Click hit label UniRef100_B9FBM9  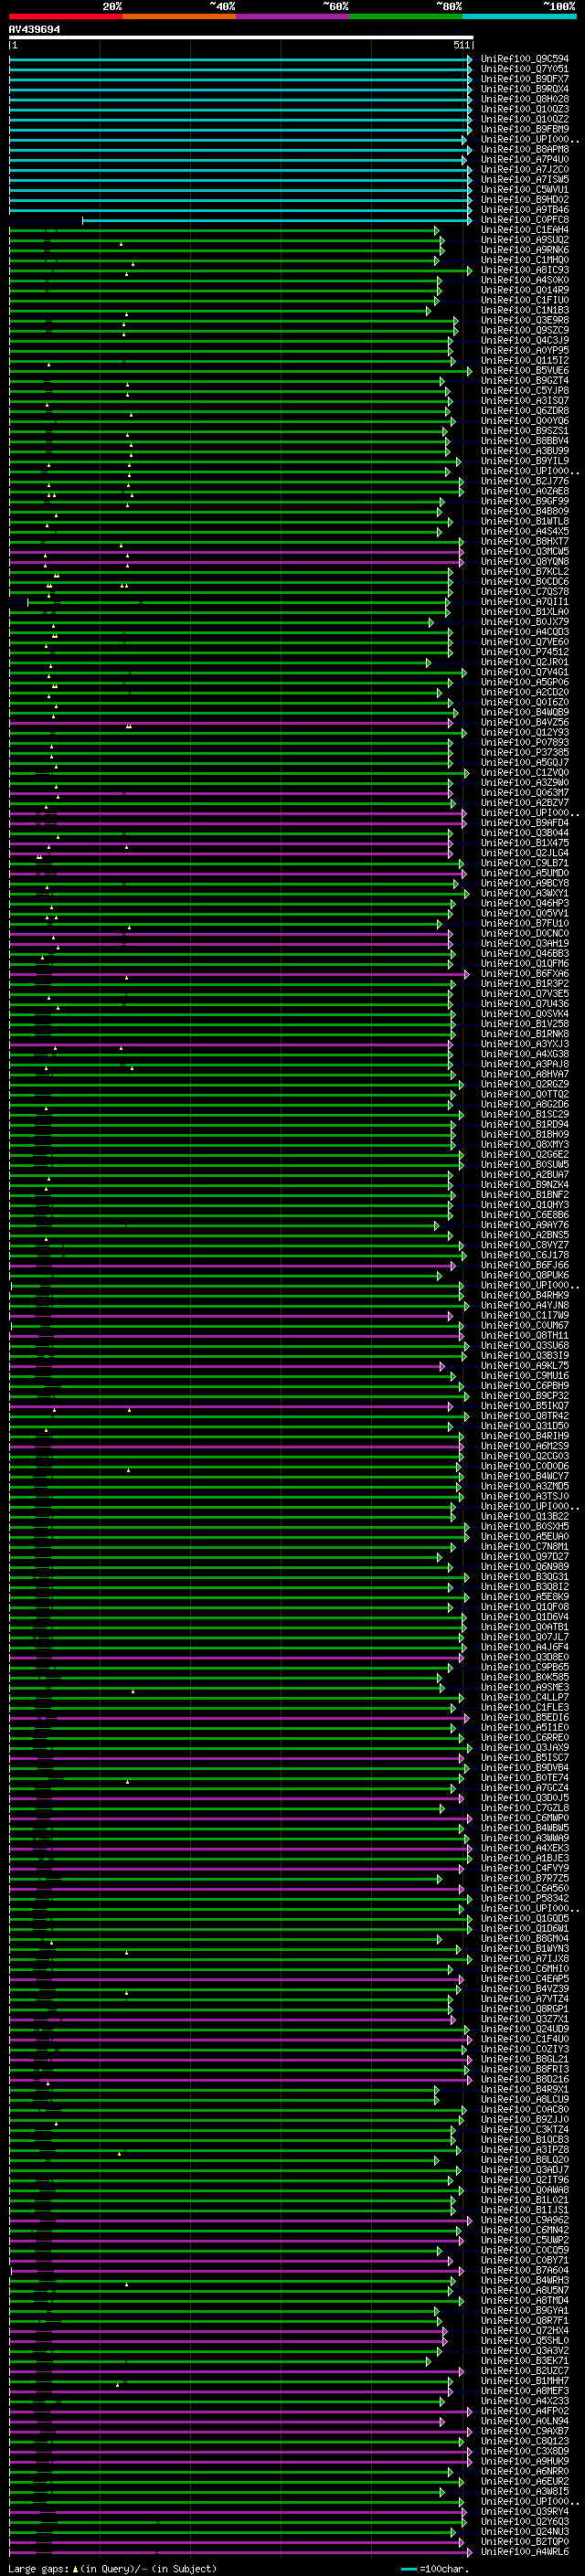coord(524,129)
